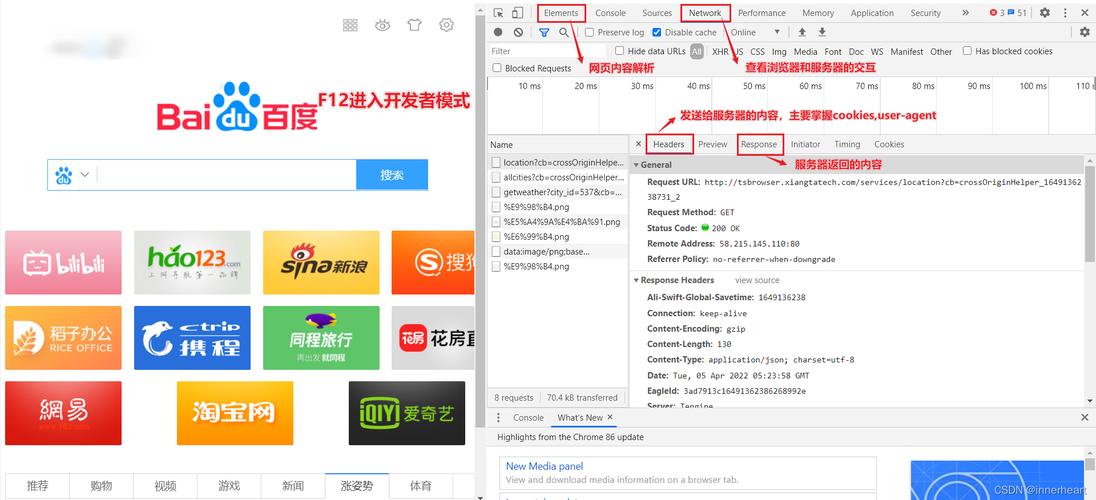Screen dimensions: 1096x500
Task: Open the Sources tab
Action: 657,13
